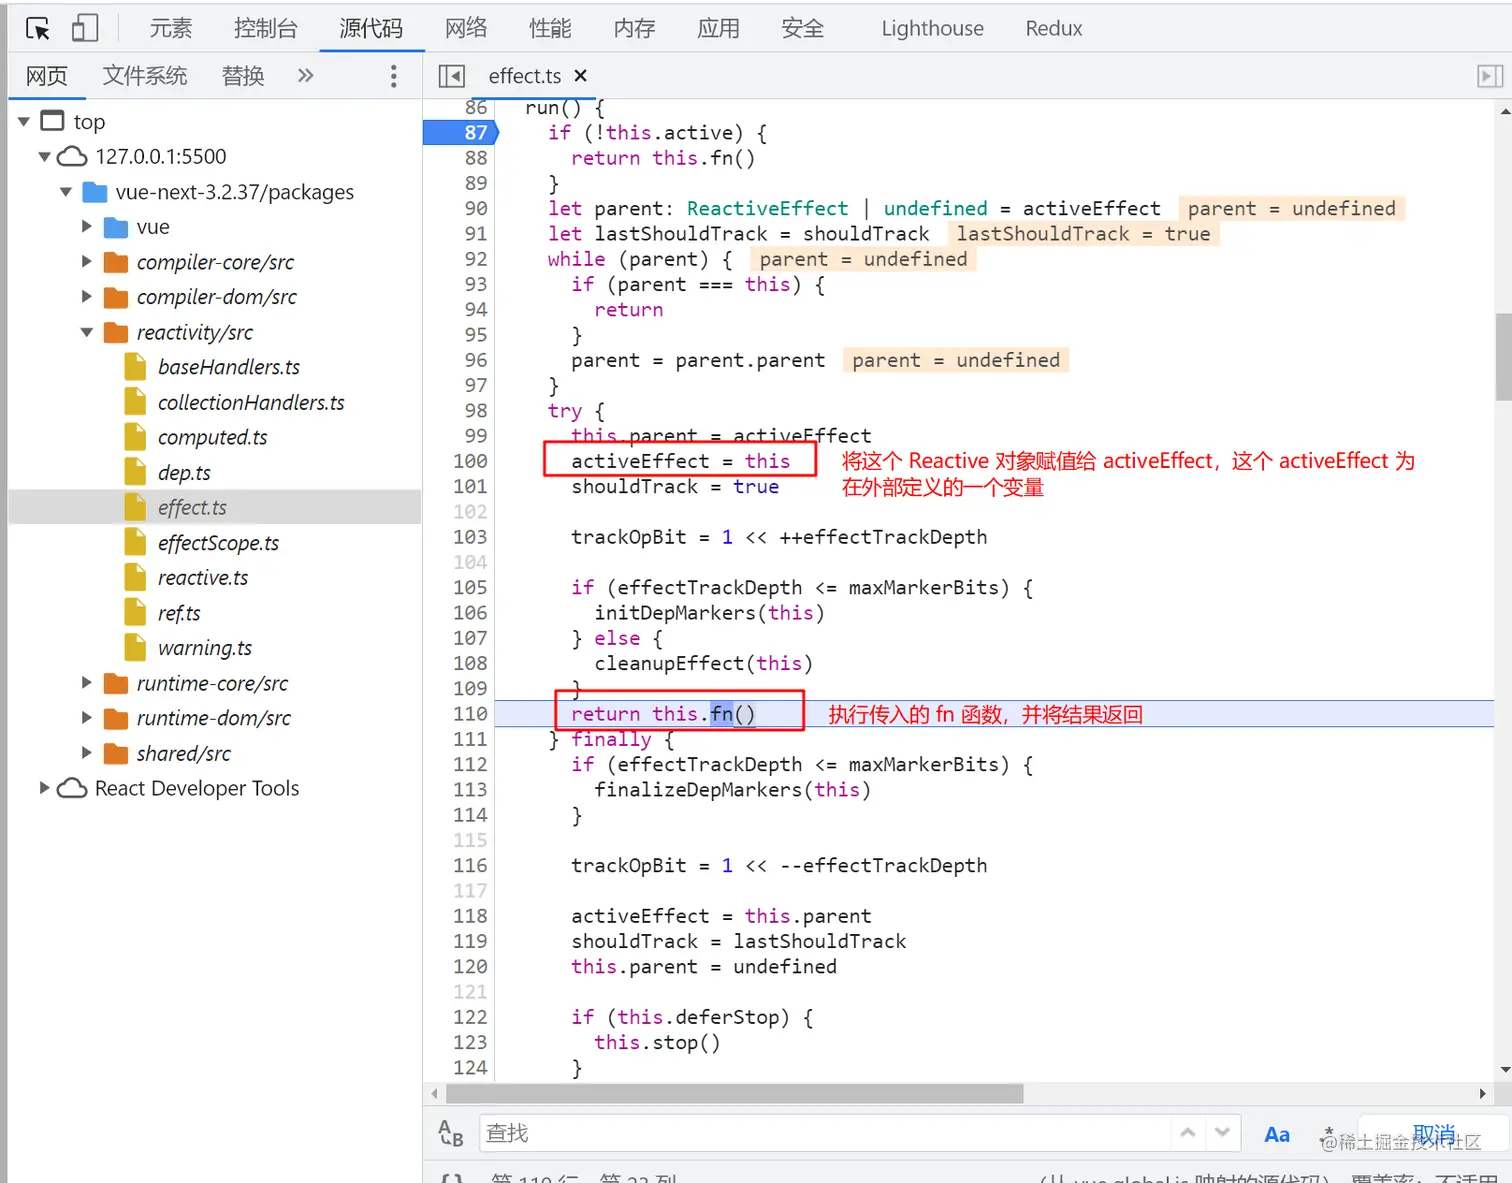Open the 安全 tab
The image size is (1512, 1183).
(x=802, y=28)
